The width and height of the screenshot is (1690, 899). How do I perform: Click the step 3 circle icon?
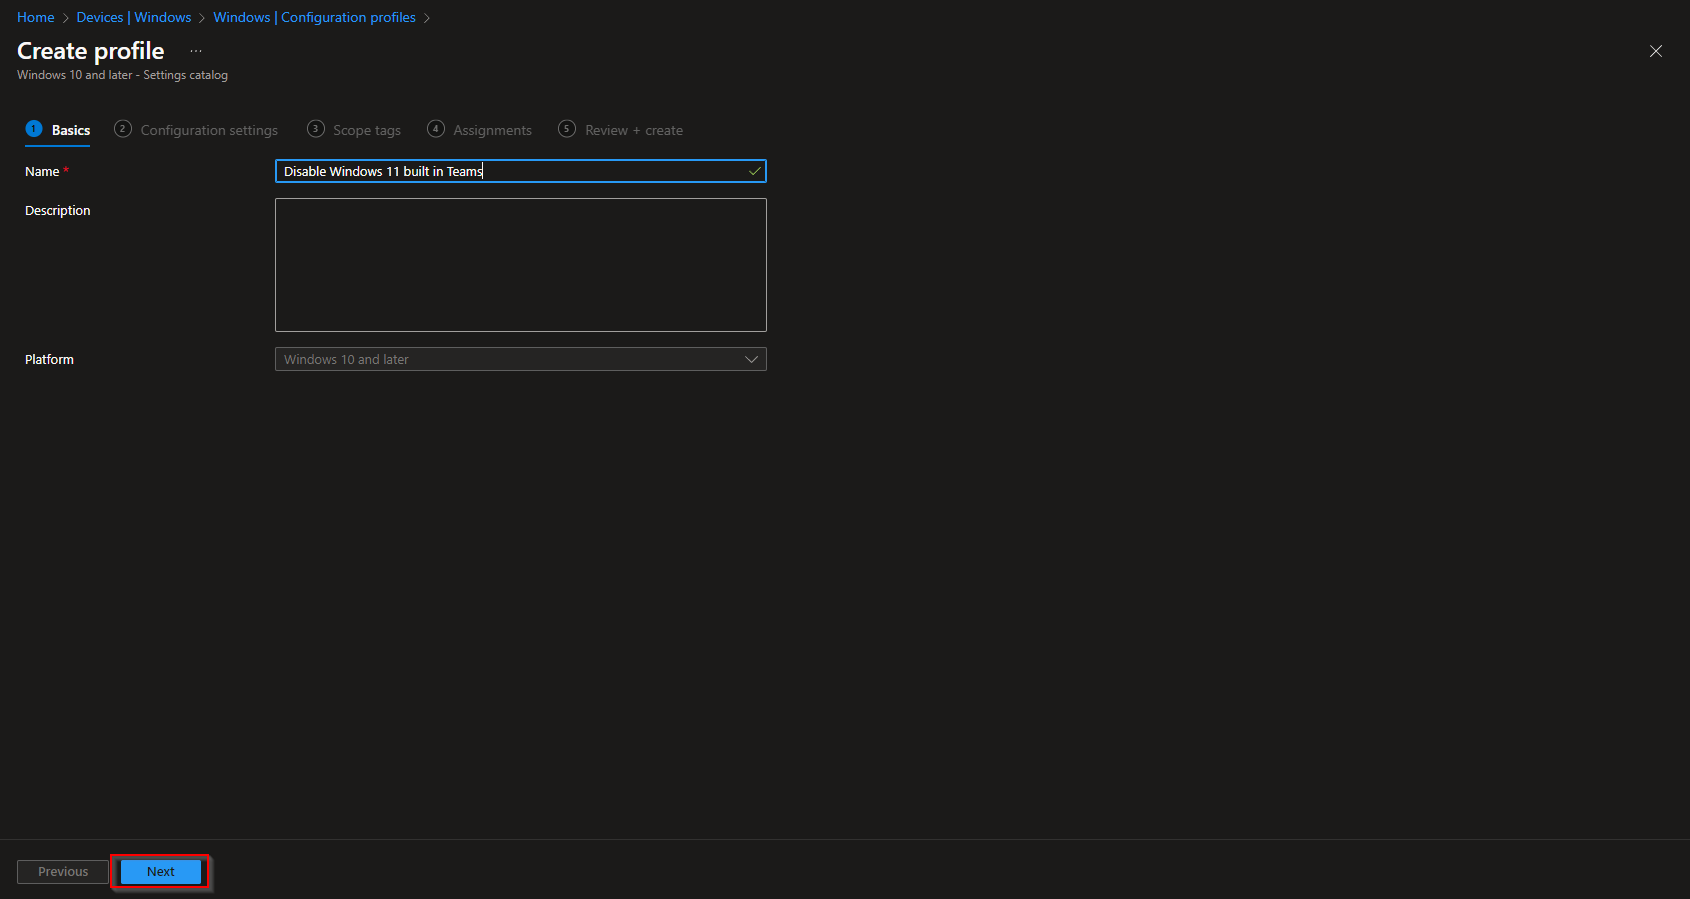click(x=316, y=128)
